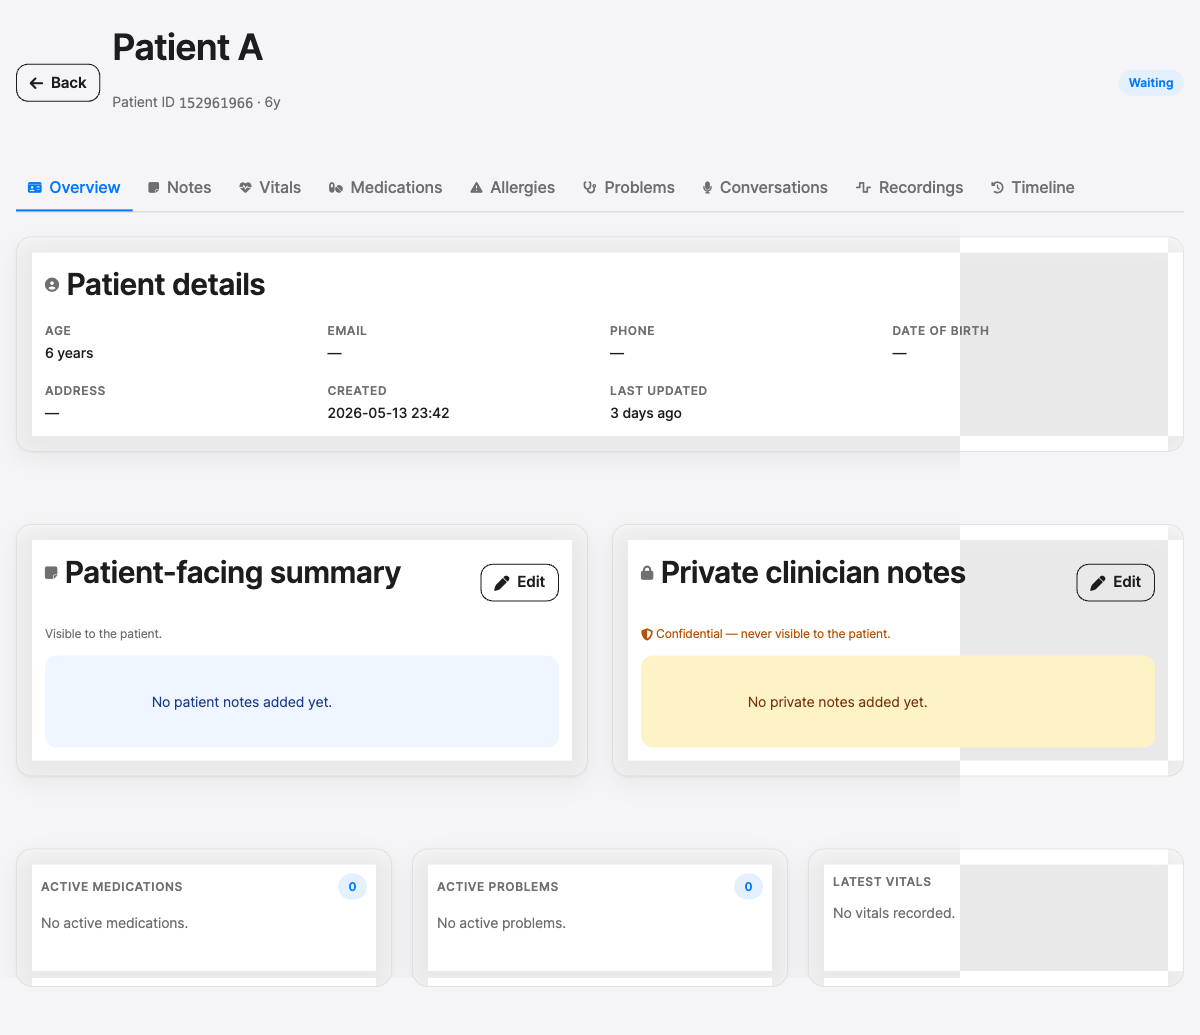Image resolution: width=1200 pixels, height=1035 pixels.
Task: Click the "DATE OF BIRTH" label
Action: coord(941,331)
